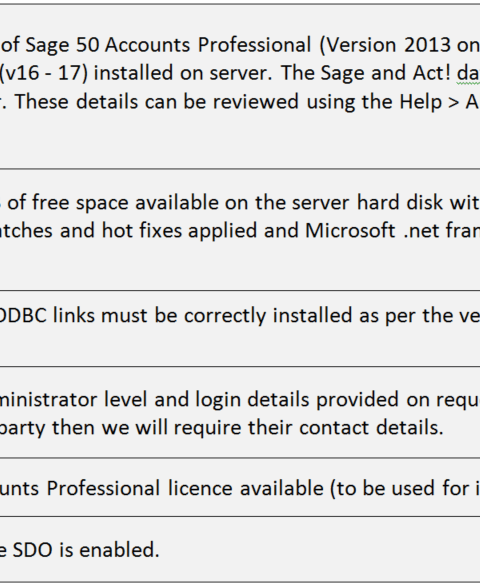Click the words "Professional licence available"

[185, 489]
